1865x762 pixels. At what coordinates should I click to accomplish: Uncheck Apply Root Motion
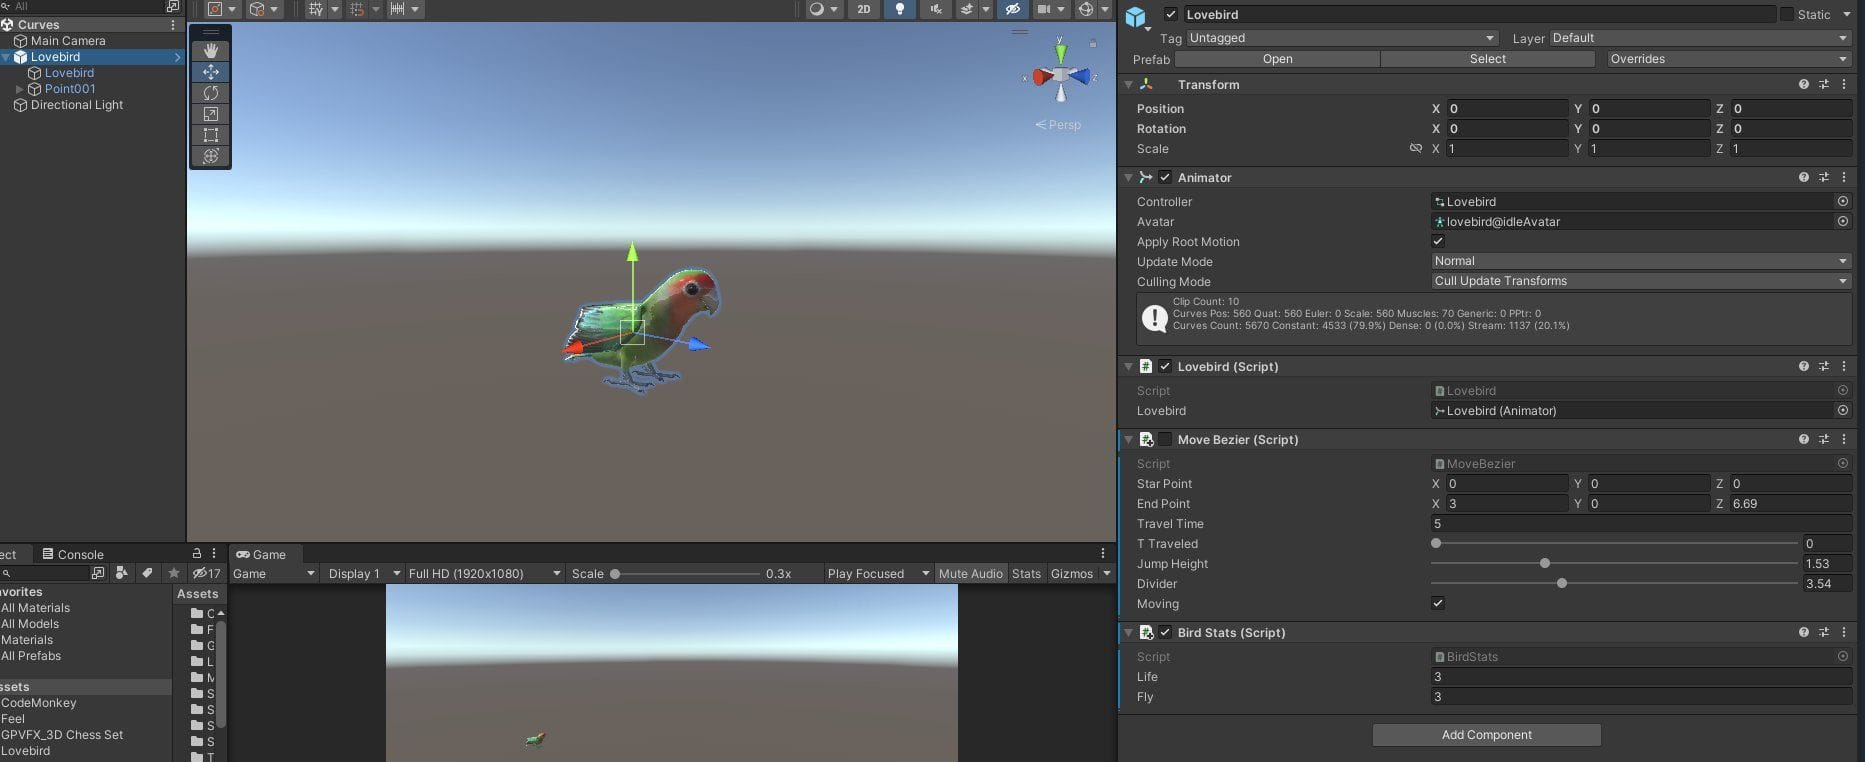pos(1438,241)
